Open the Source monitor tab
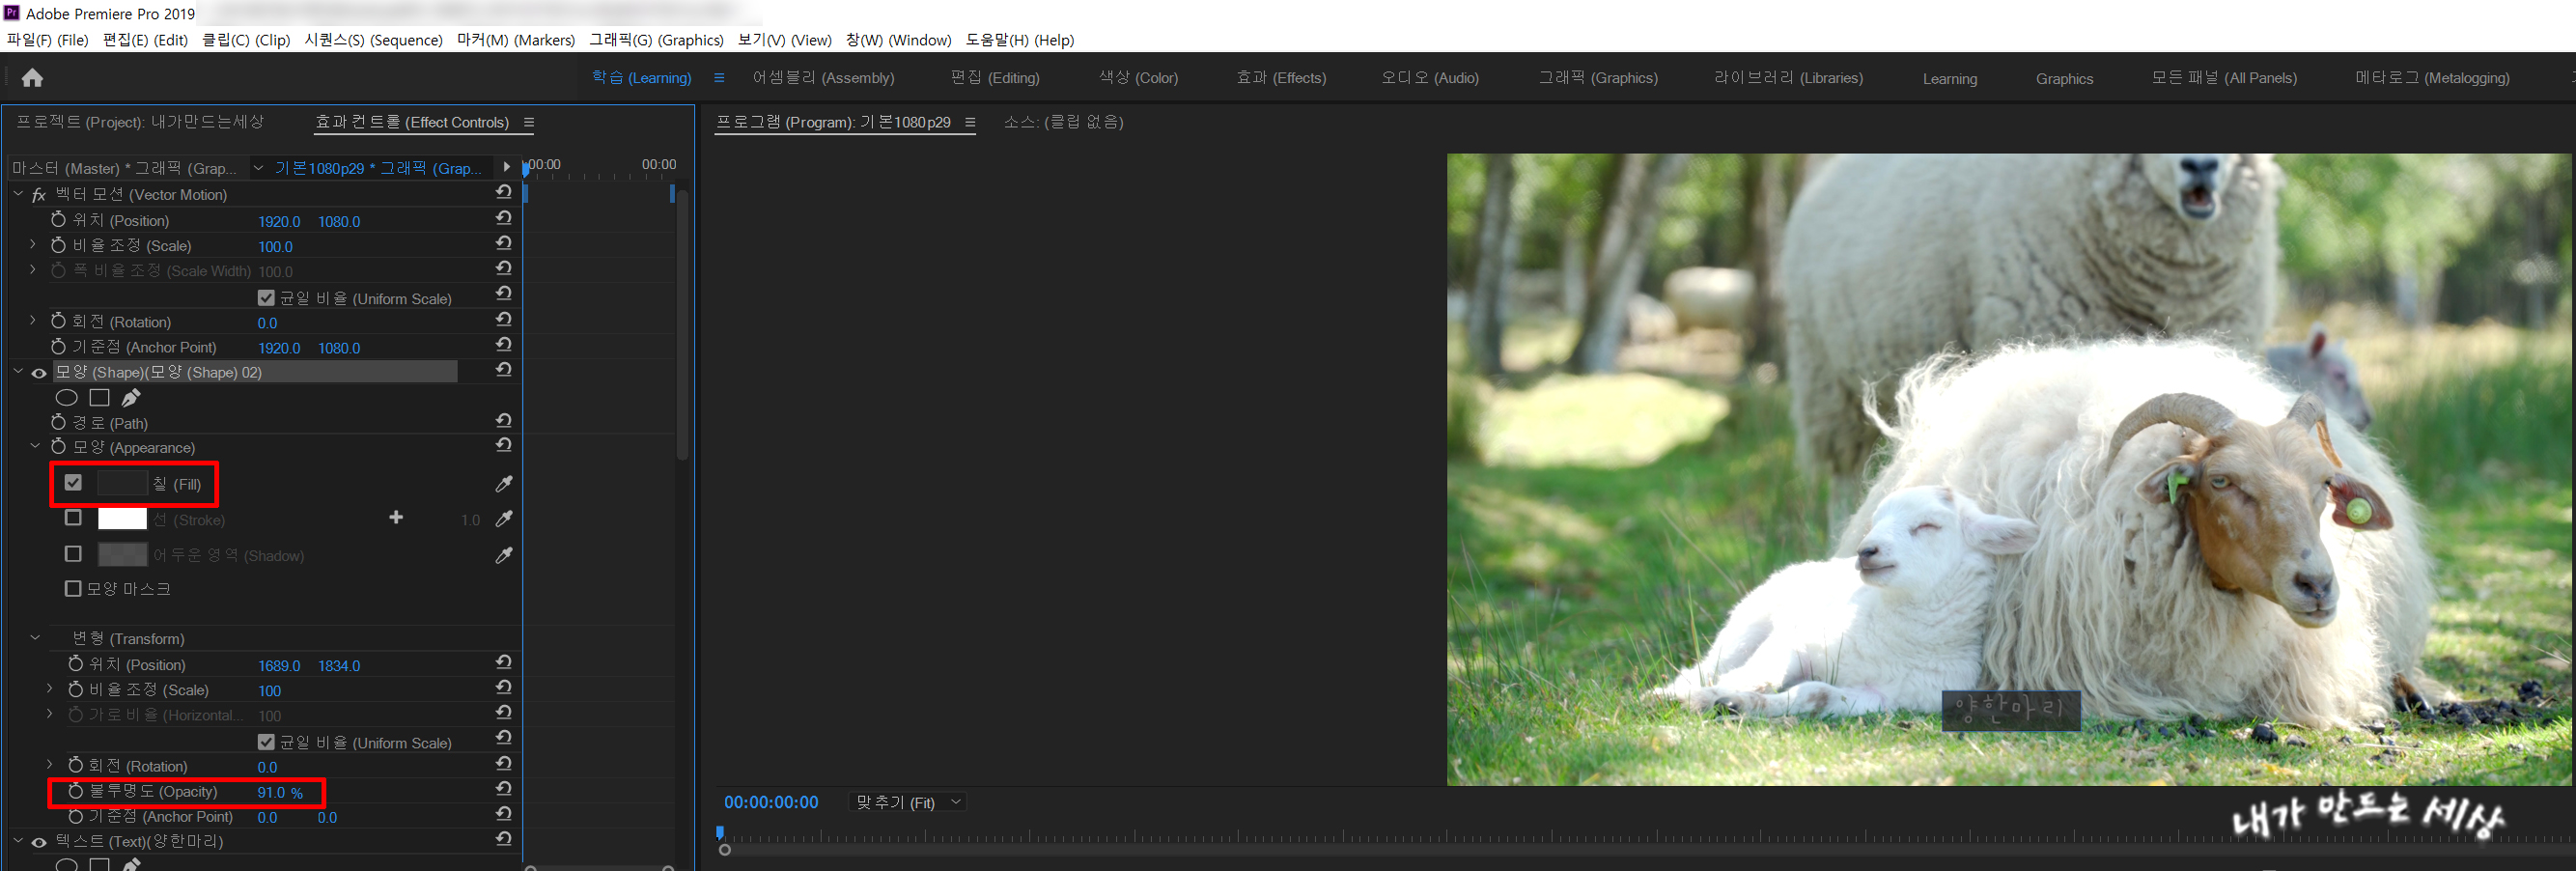2576x871 pixels. pyautogui.click(x=1064, y=122)
